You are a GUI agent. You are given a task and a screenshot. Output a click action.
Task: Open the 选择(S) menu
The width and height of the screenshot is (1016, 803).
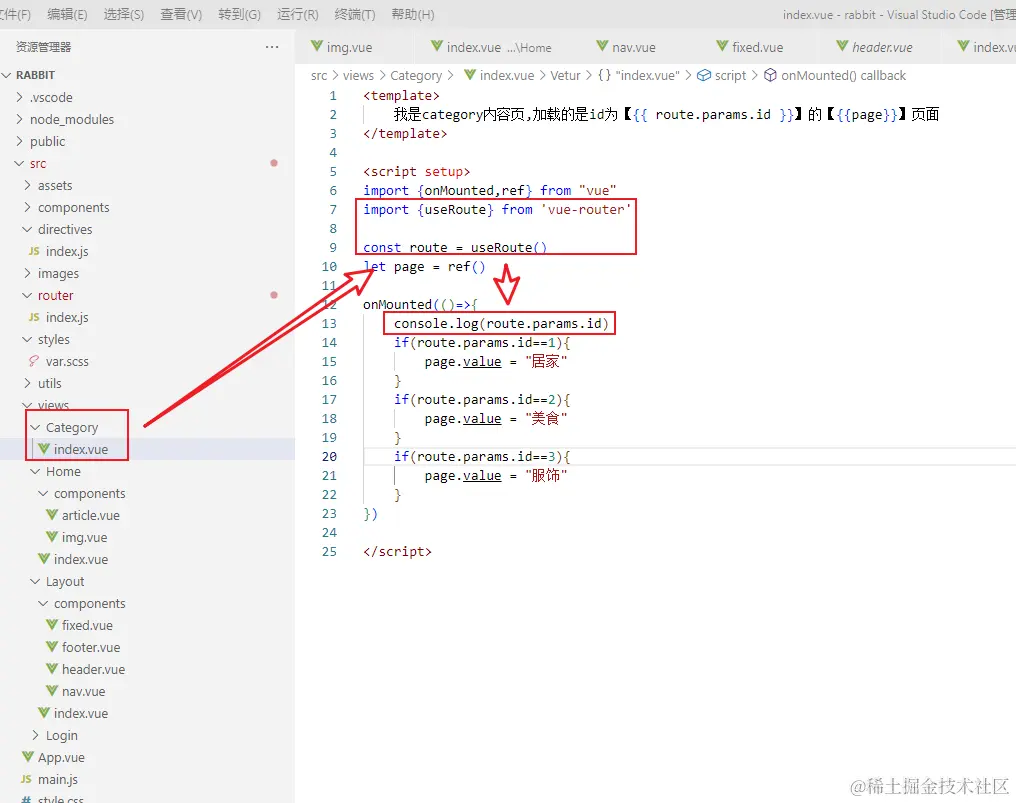pos(124,14)
